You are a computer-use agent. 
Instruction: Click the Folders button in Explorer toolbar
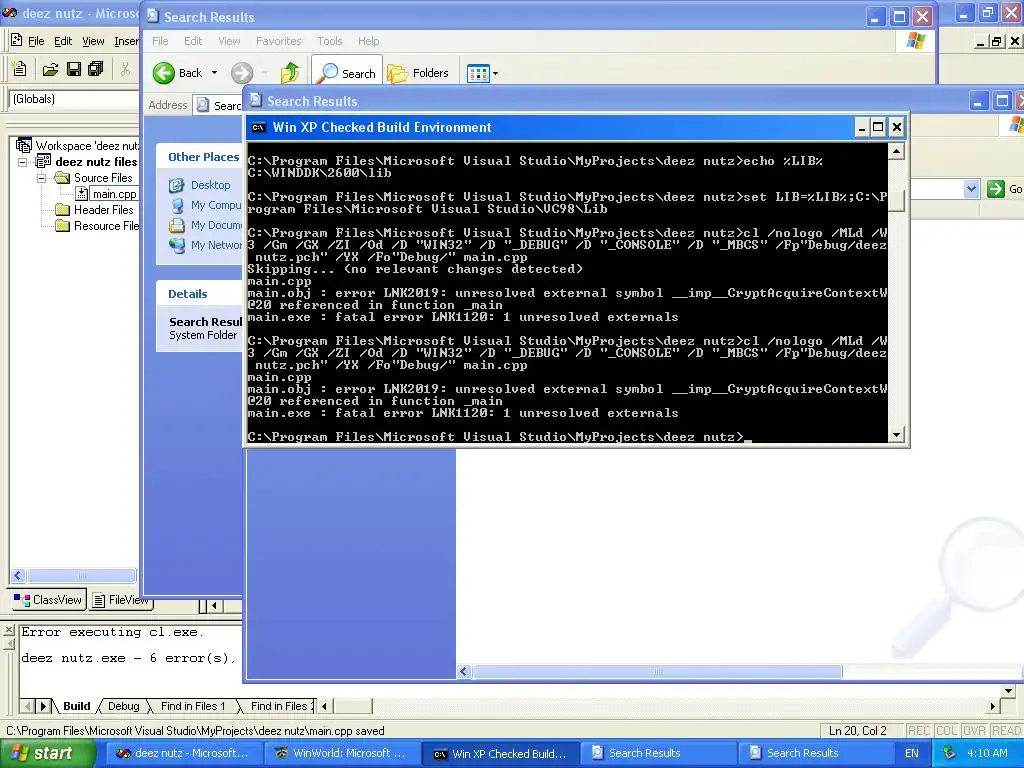pos(419,73)
